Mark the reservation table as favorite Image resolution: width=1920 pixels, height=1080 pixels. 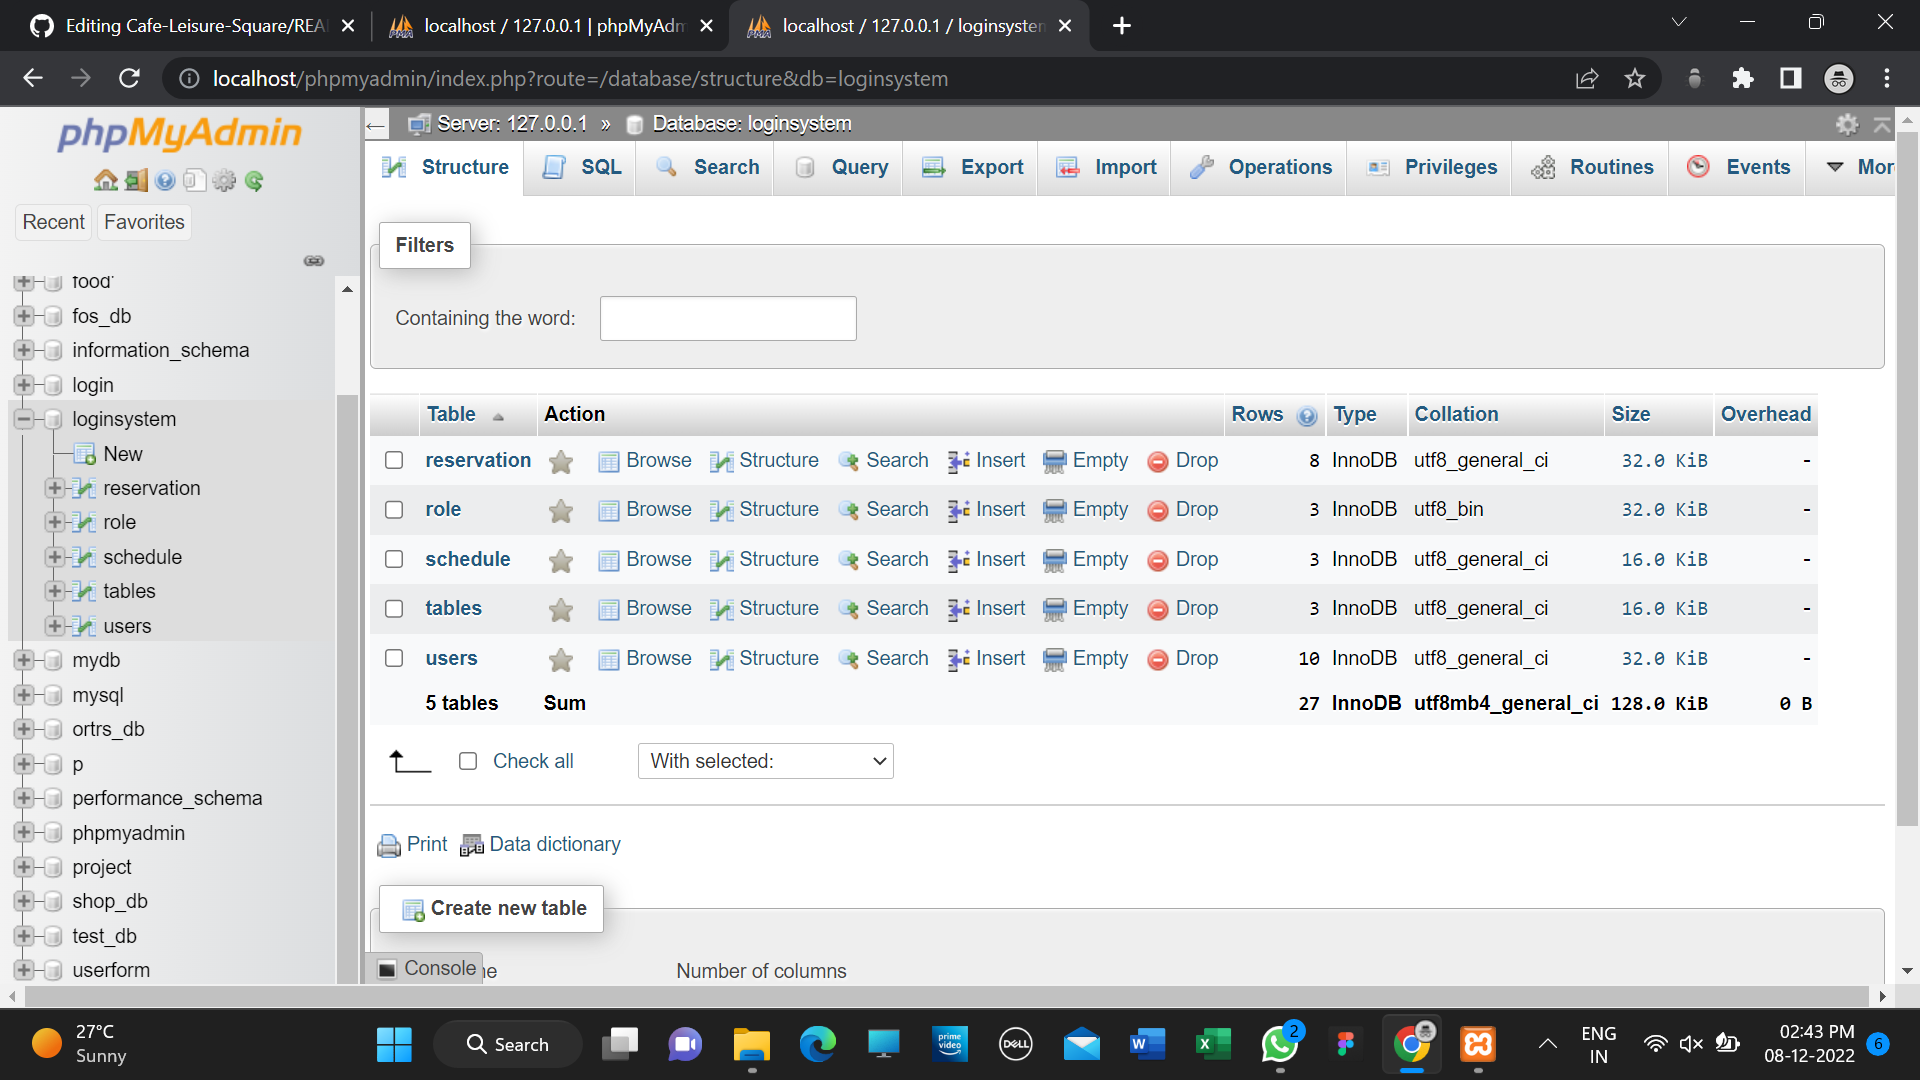(560, 461)
